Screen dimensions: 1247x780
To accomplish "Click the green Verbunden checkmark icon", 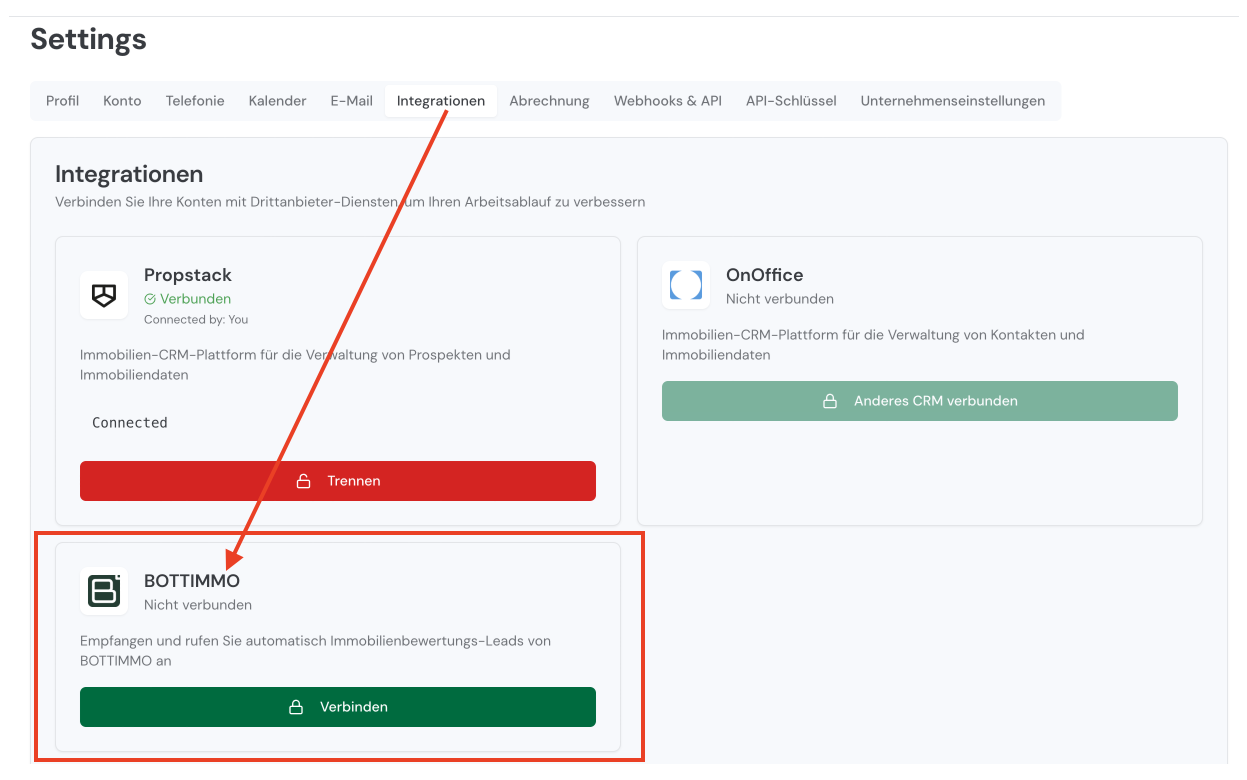I will click(150, 299).
